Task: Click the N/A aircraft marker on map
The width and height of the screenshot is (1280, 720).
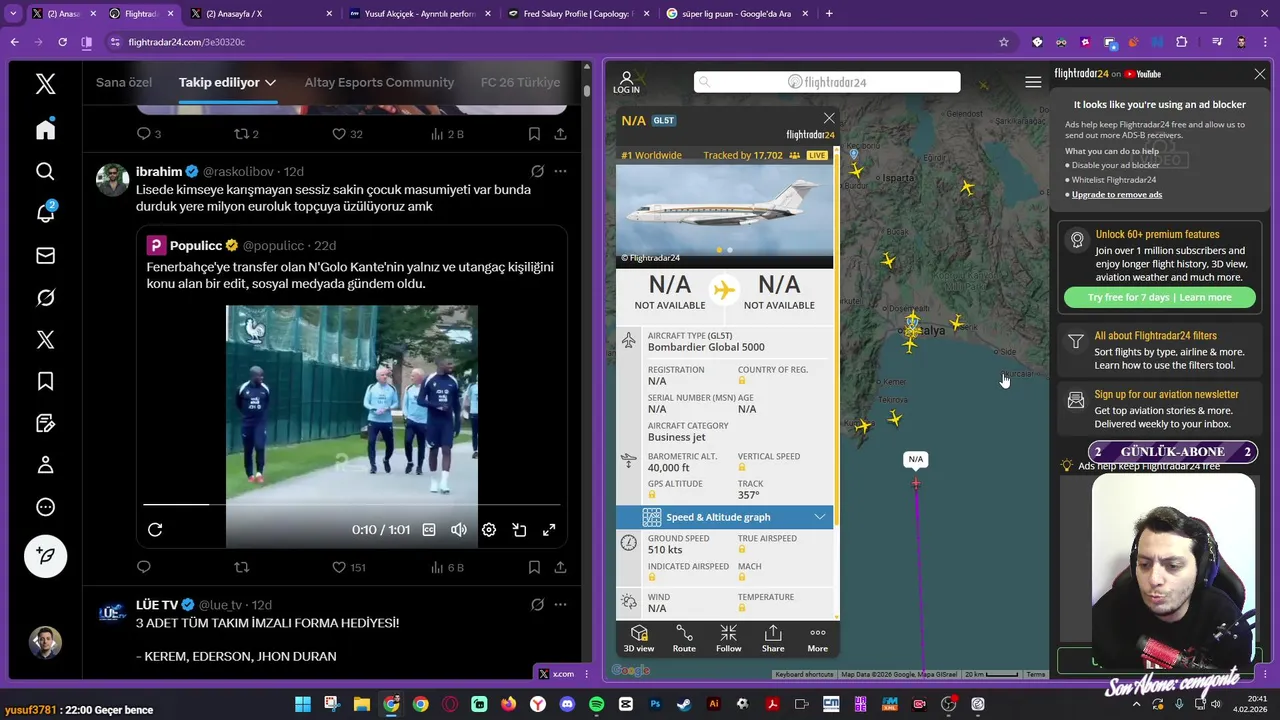Action: 916,484
